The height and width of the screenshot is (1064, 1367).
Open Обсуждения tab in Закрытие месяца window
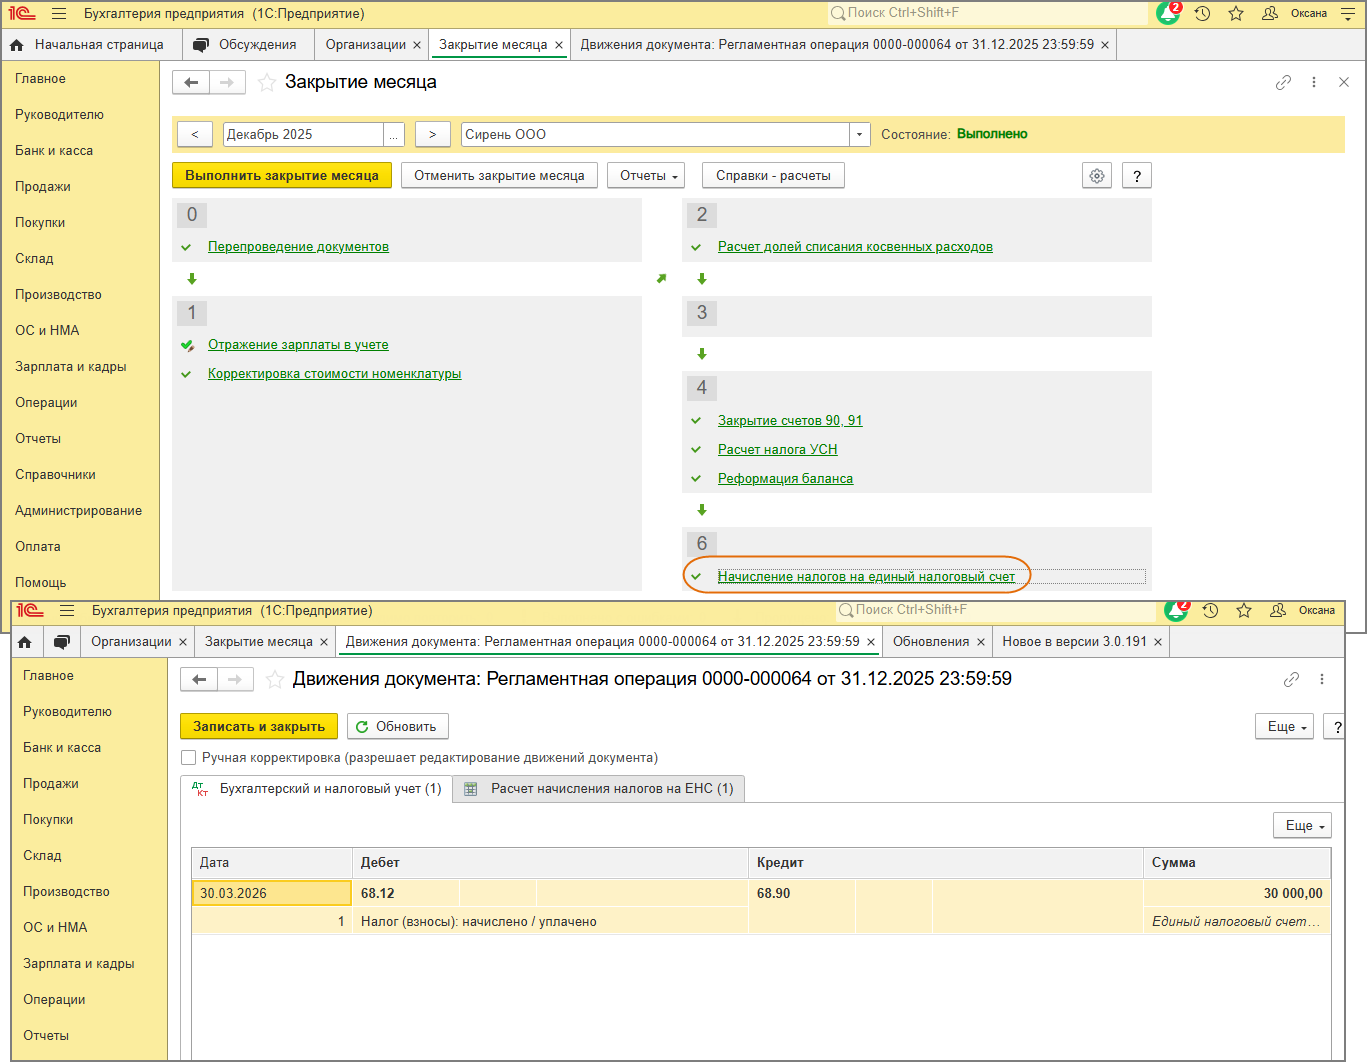(247, 45)
